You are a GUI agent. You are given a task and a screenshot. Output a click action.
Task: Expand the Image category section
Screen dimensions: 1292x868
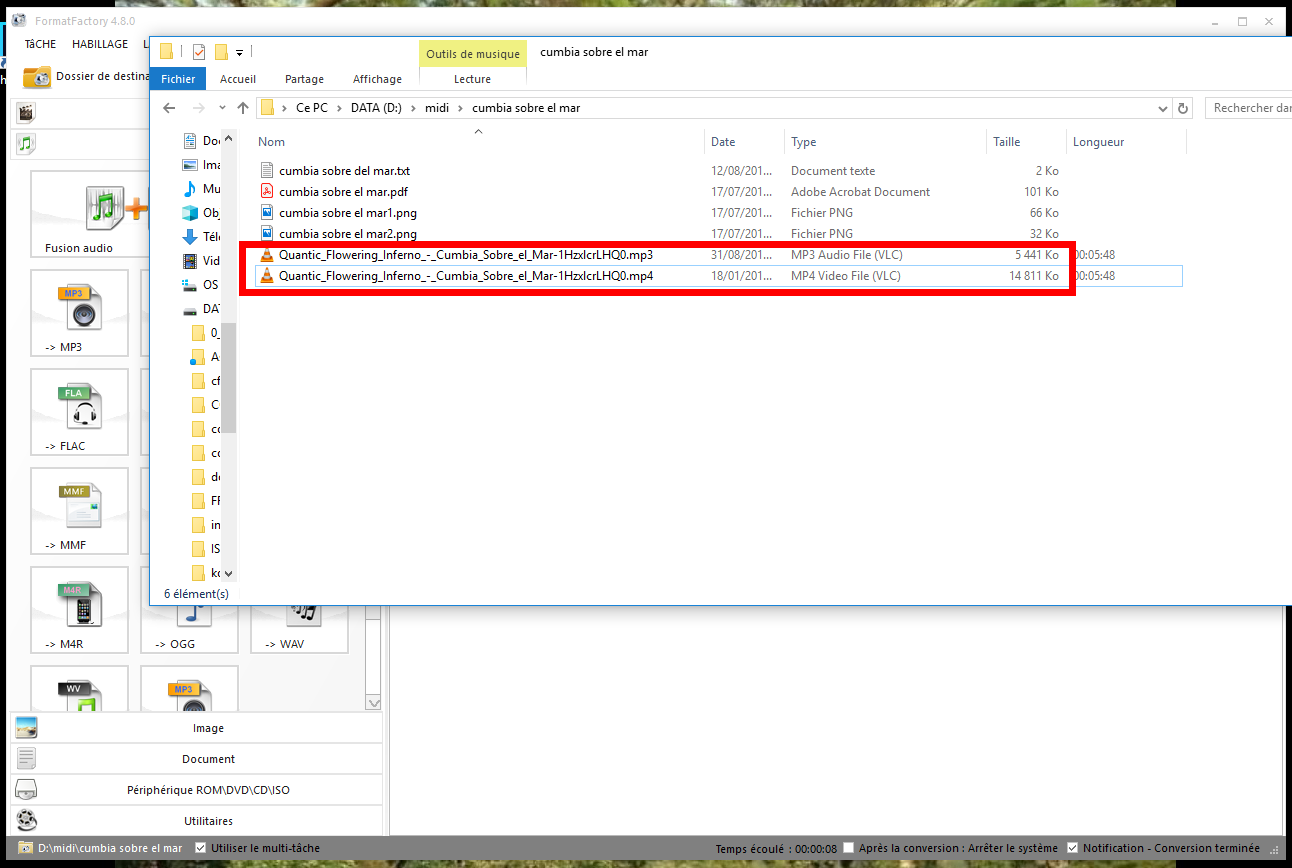(x=208, y=728)
